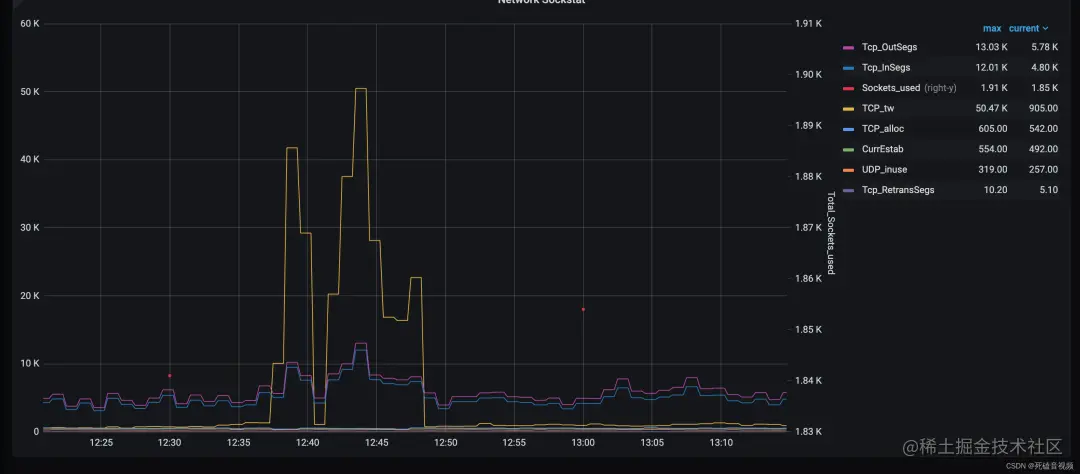This screenshot has width=1080, height=474.
Task: Open color picker for UDP_inuse orange swatch
Action: click(x=849, y=169)
